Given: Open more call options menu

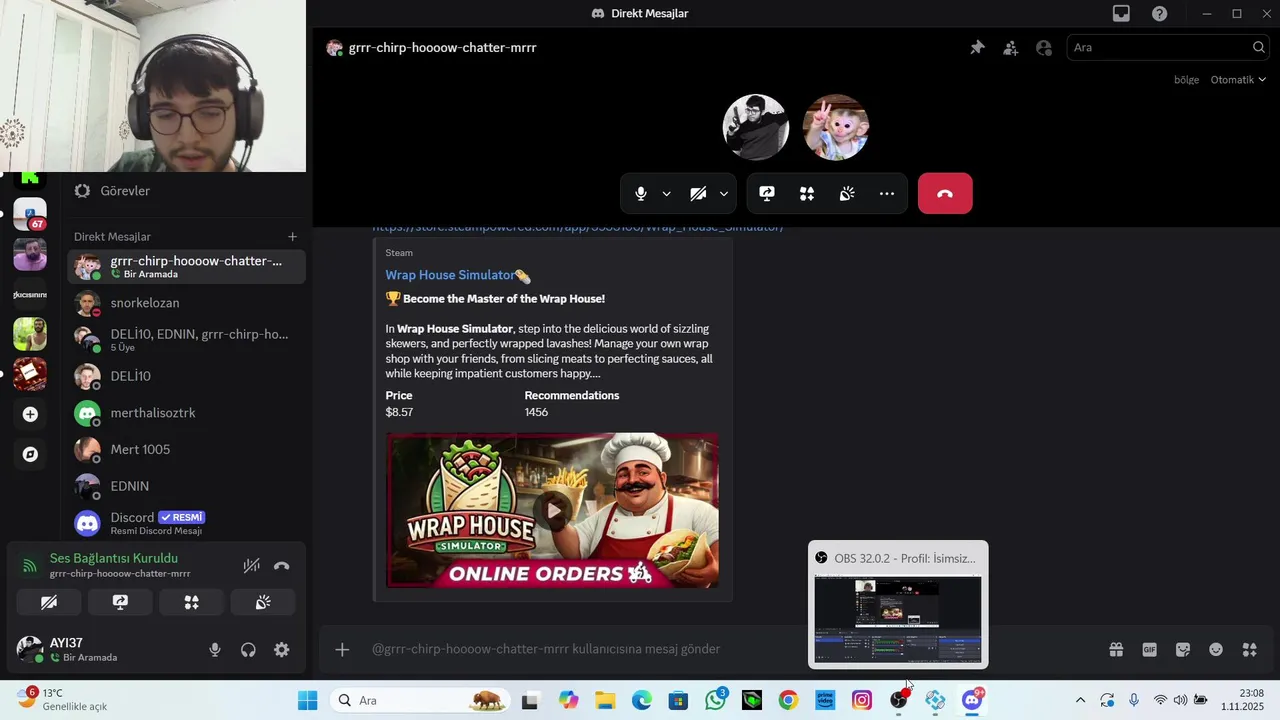Looking at the screenshot, I should (x=887, y=194).
